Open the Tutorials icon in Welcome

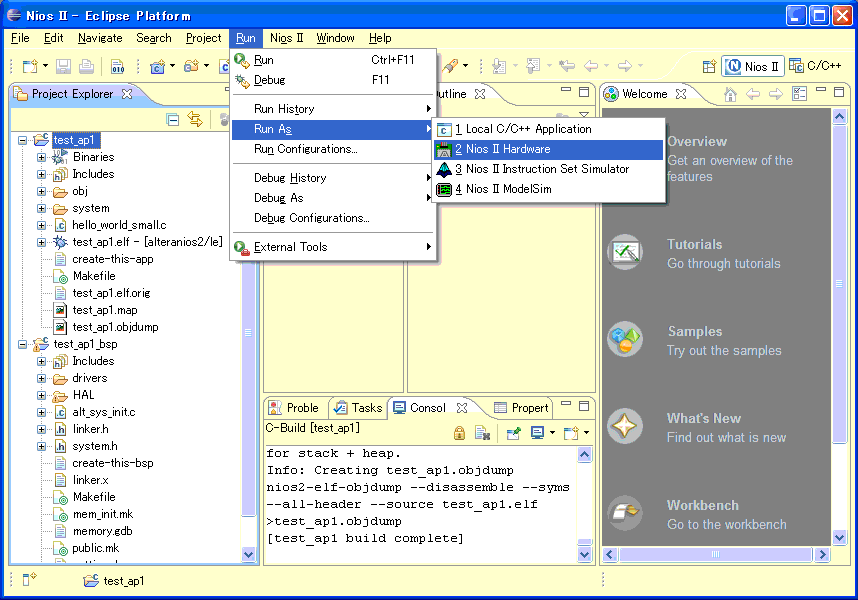tap(625, 252)
